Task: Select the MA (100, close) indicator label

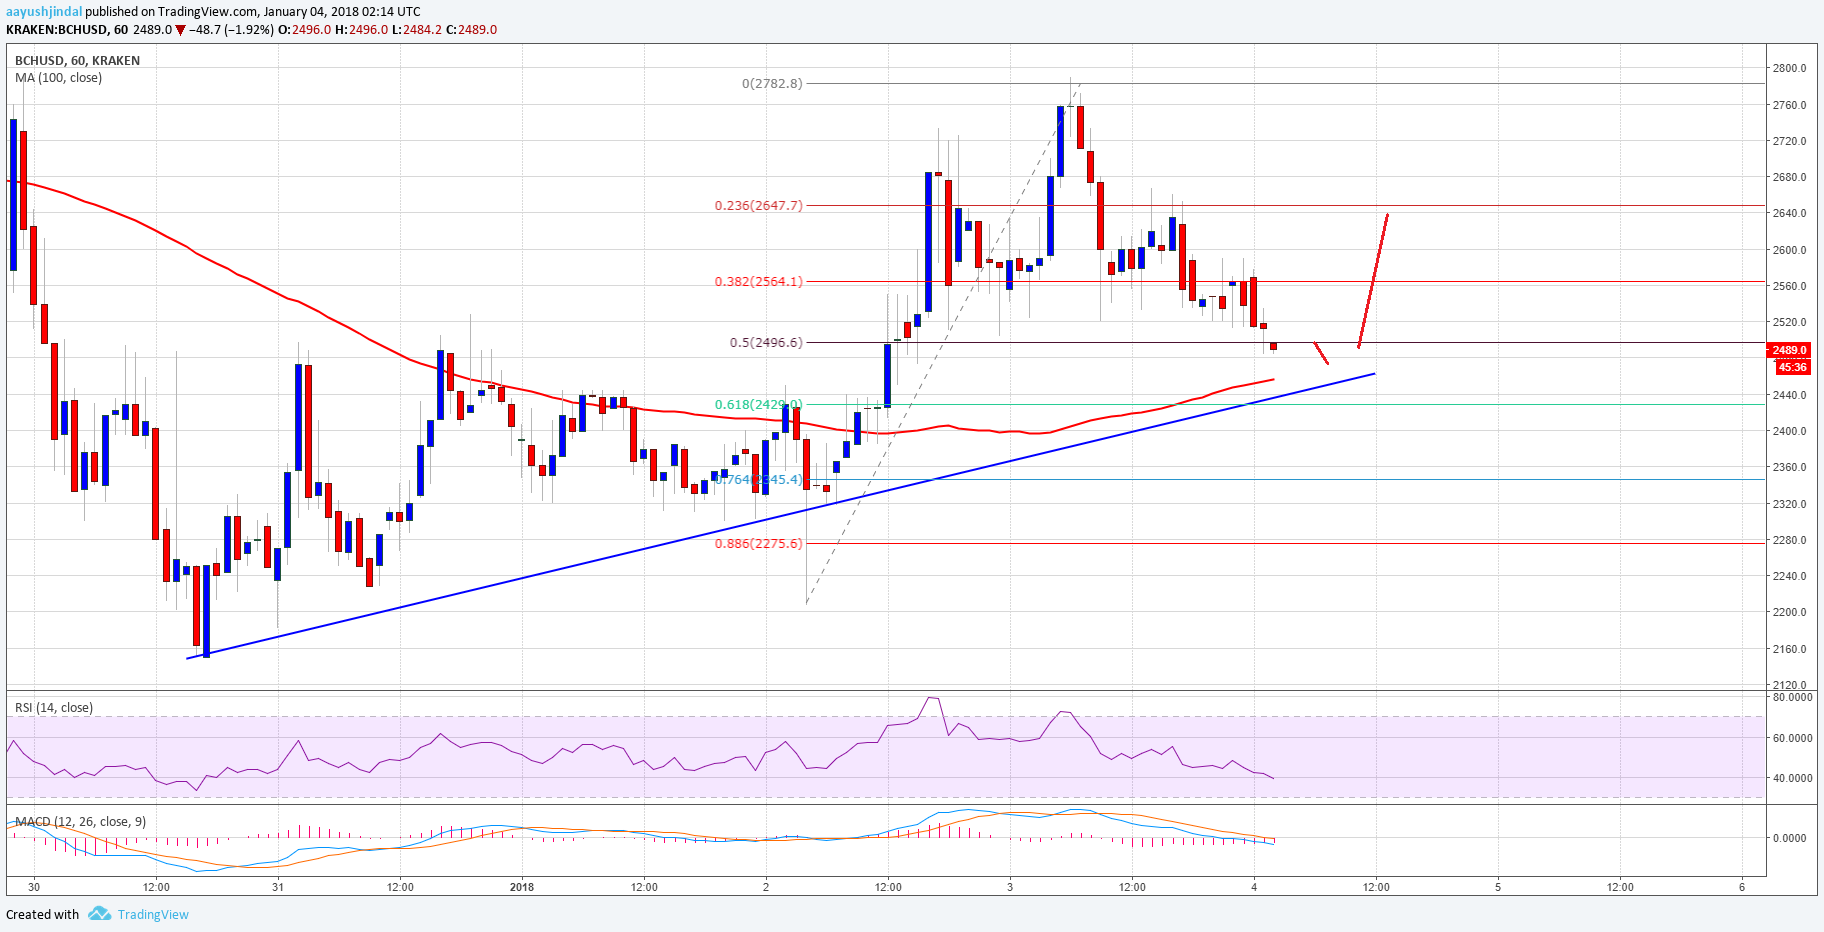Action: tap(58, 78)
